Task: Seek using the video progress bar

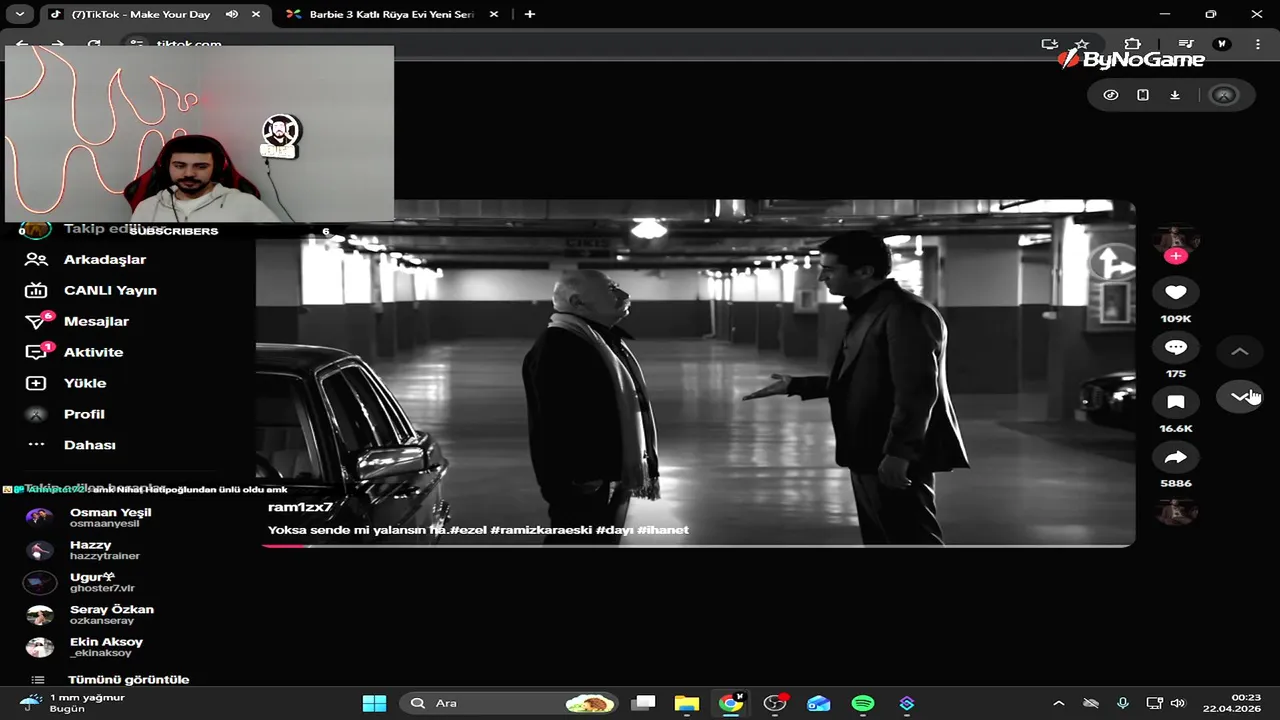Action: (696, 545)
